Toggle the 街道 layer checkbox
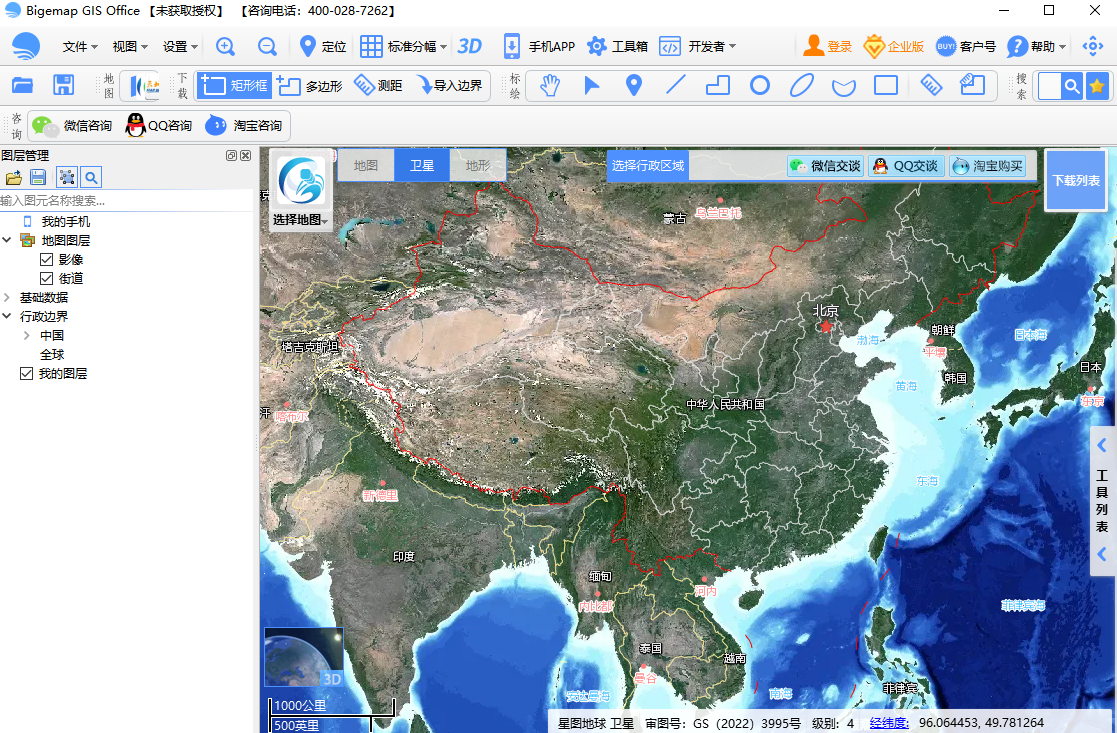The image size is (1117, 733). click(x=46, y=279)
